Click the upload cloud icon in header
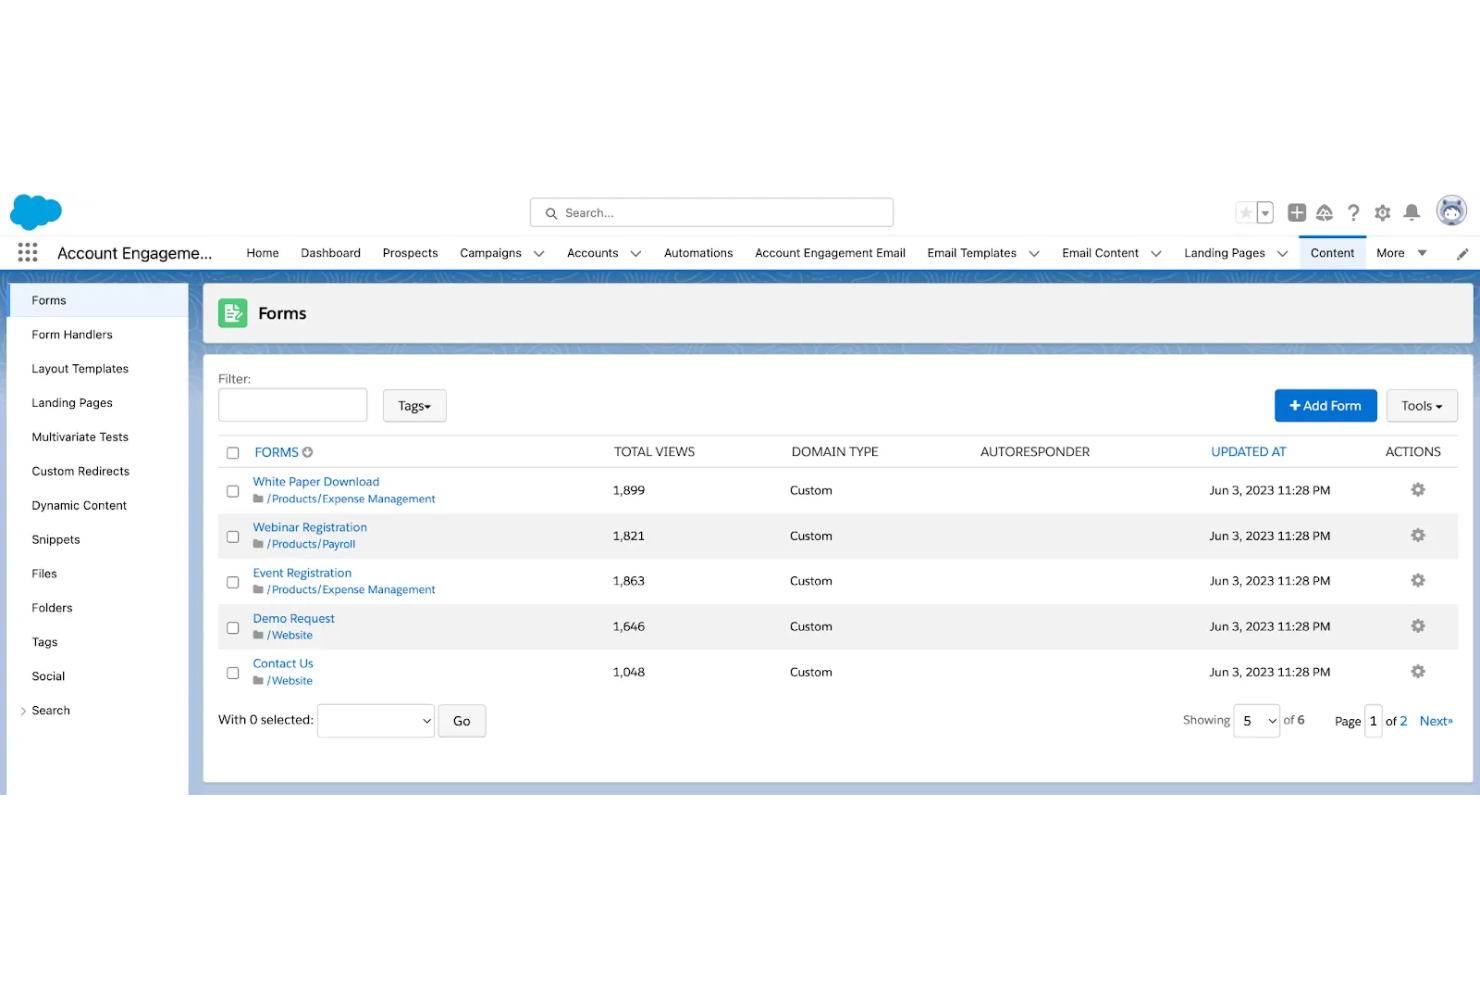This screenshot has width=1480, height=987. pos(1324,212)
